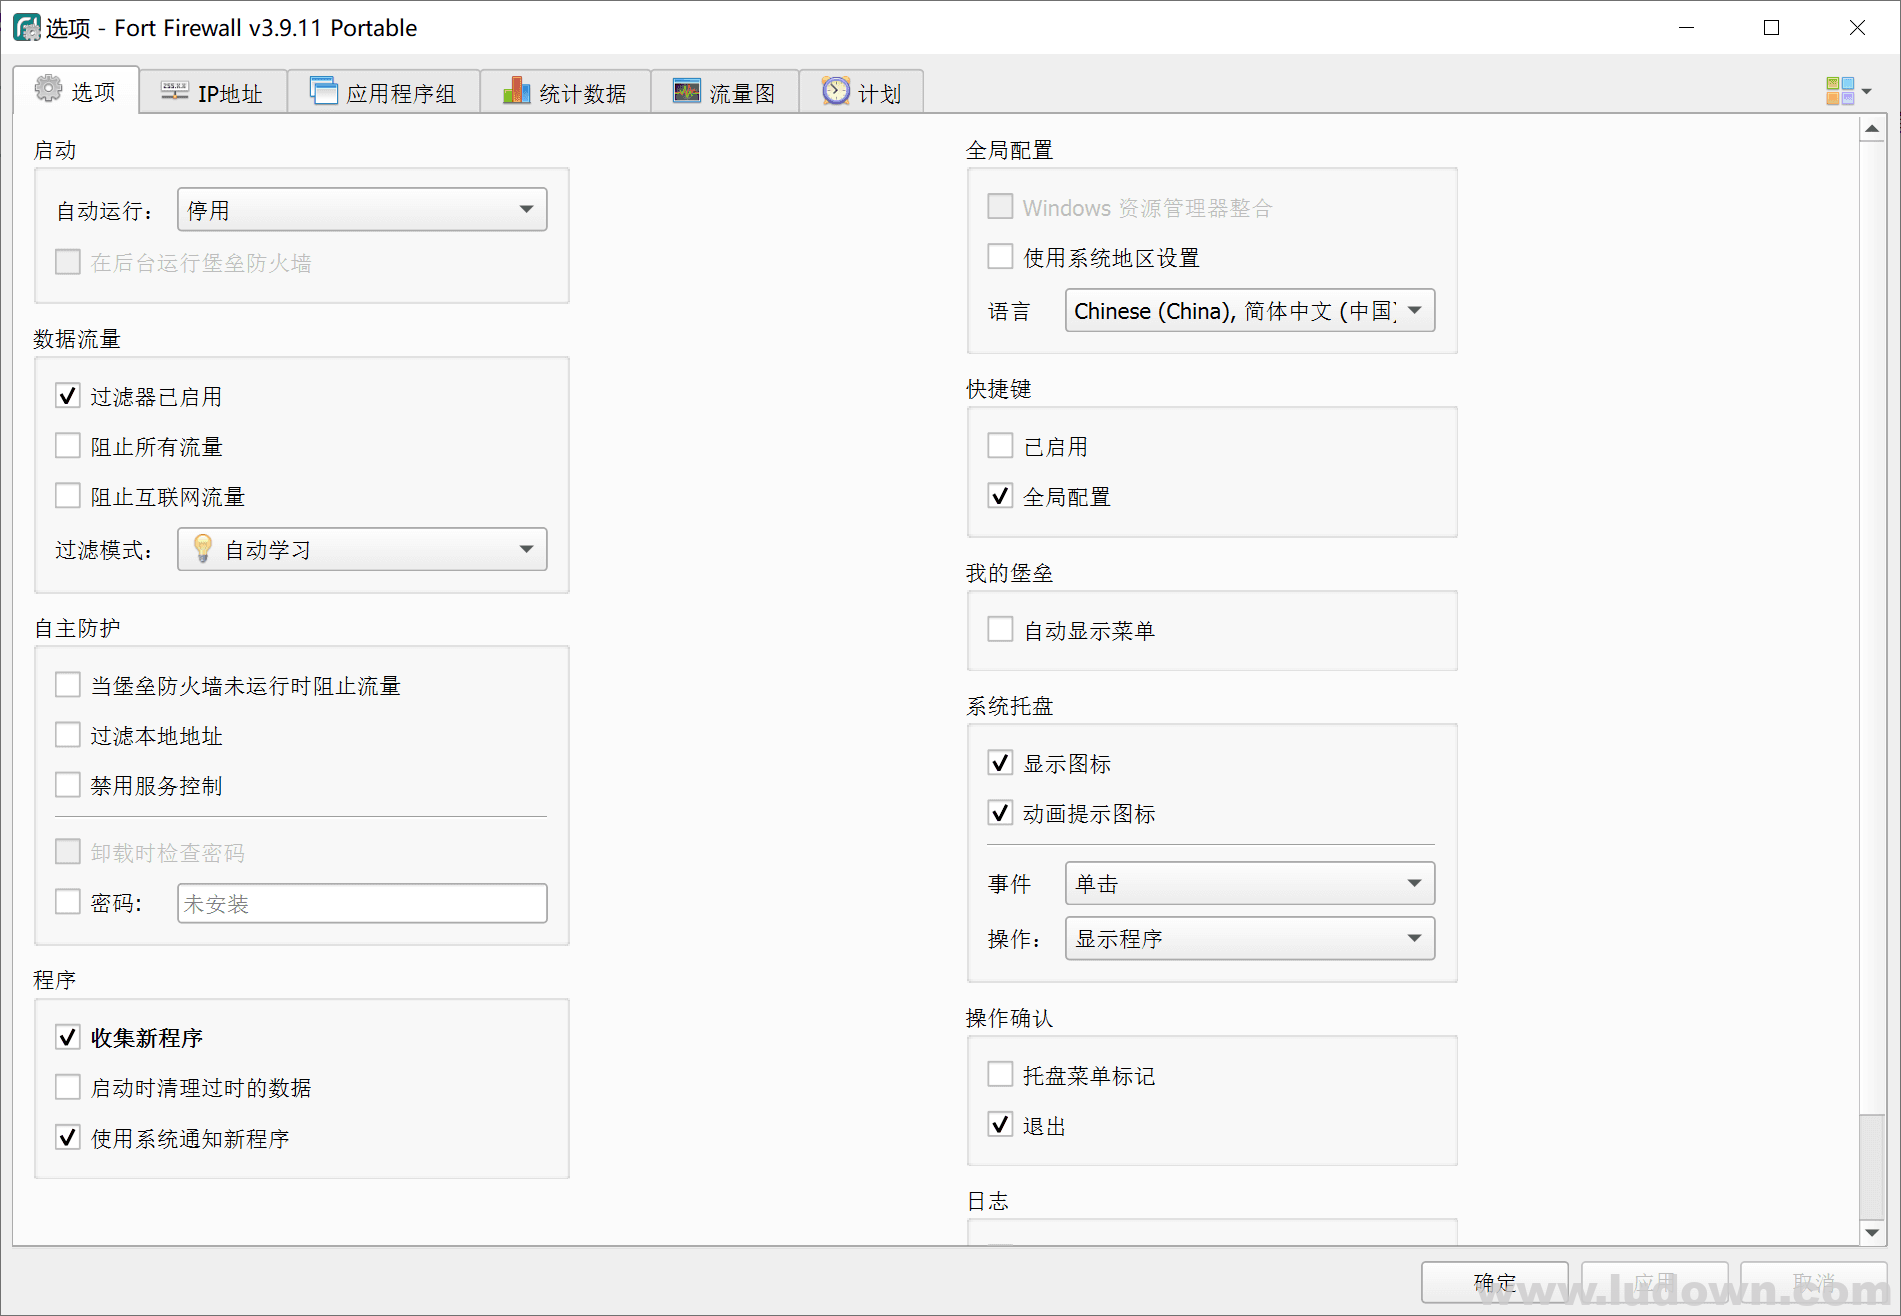1901x1316 pixels.
Task: Click the lightbulb icon in 过滤模式
Action: (x=203, y=548)
